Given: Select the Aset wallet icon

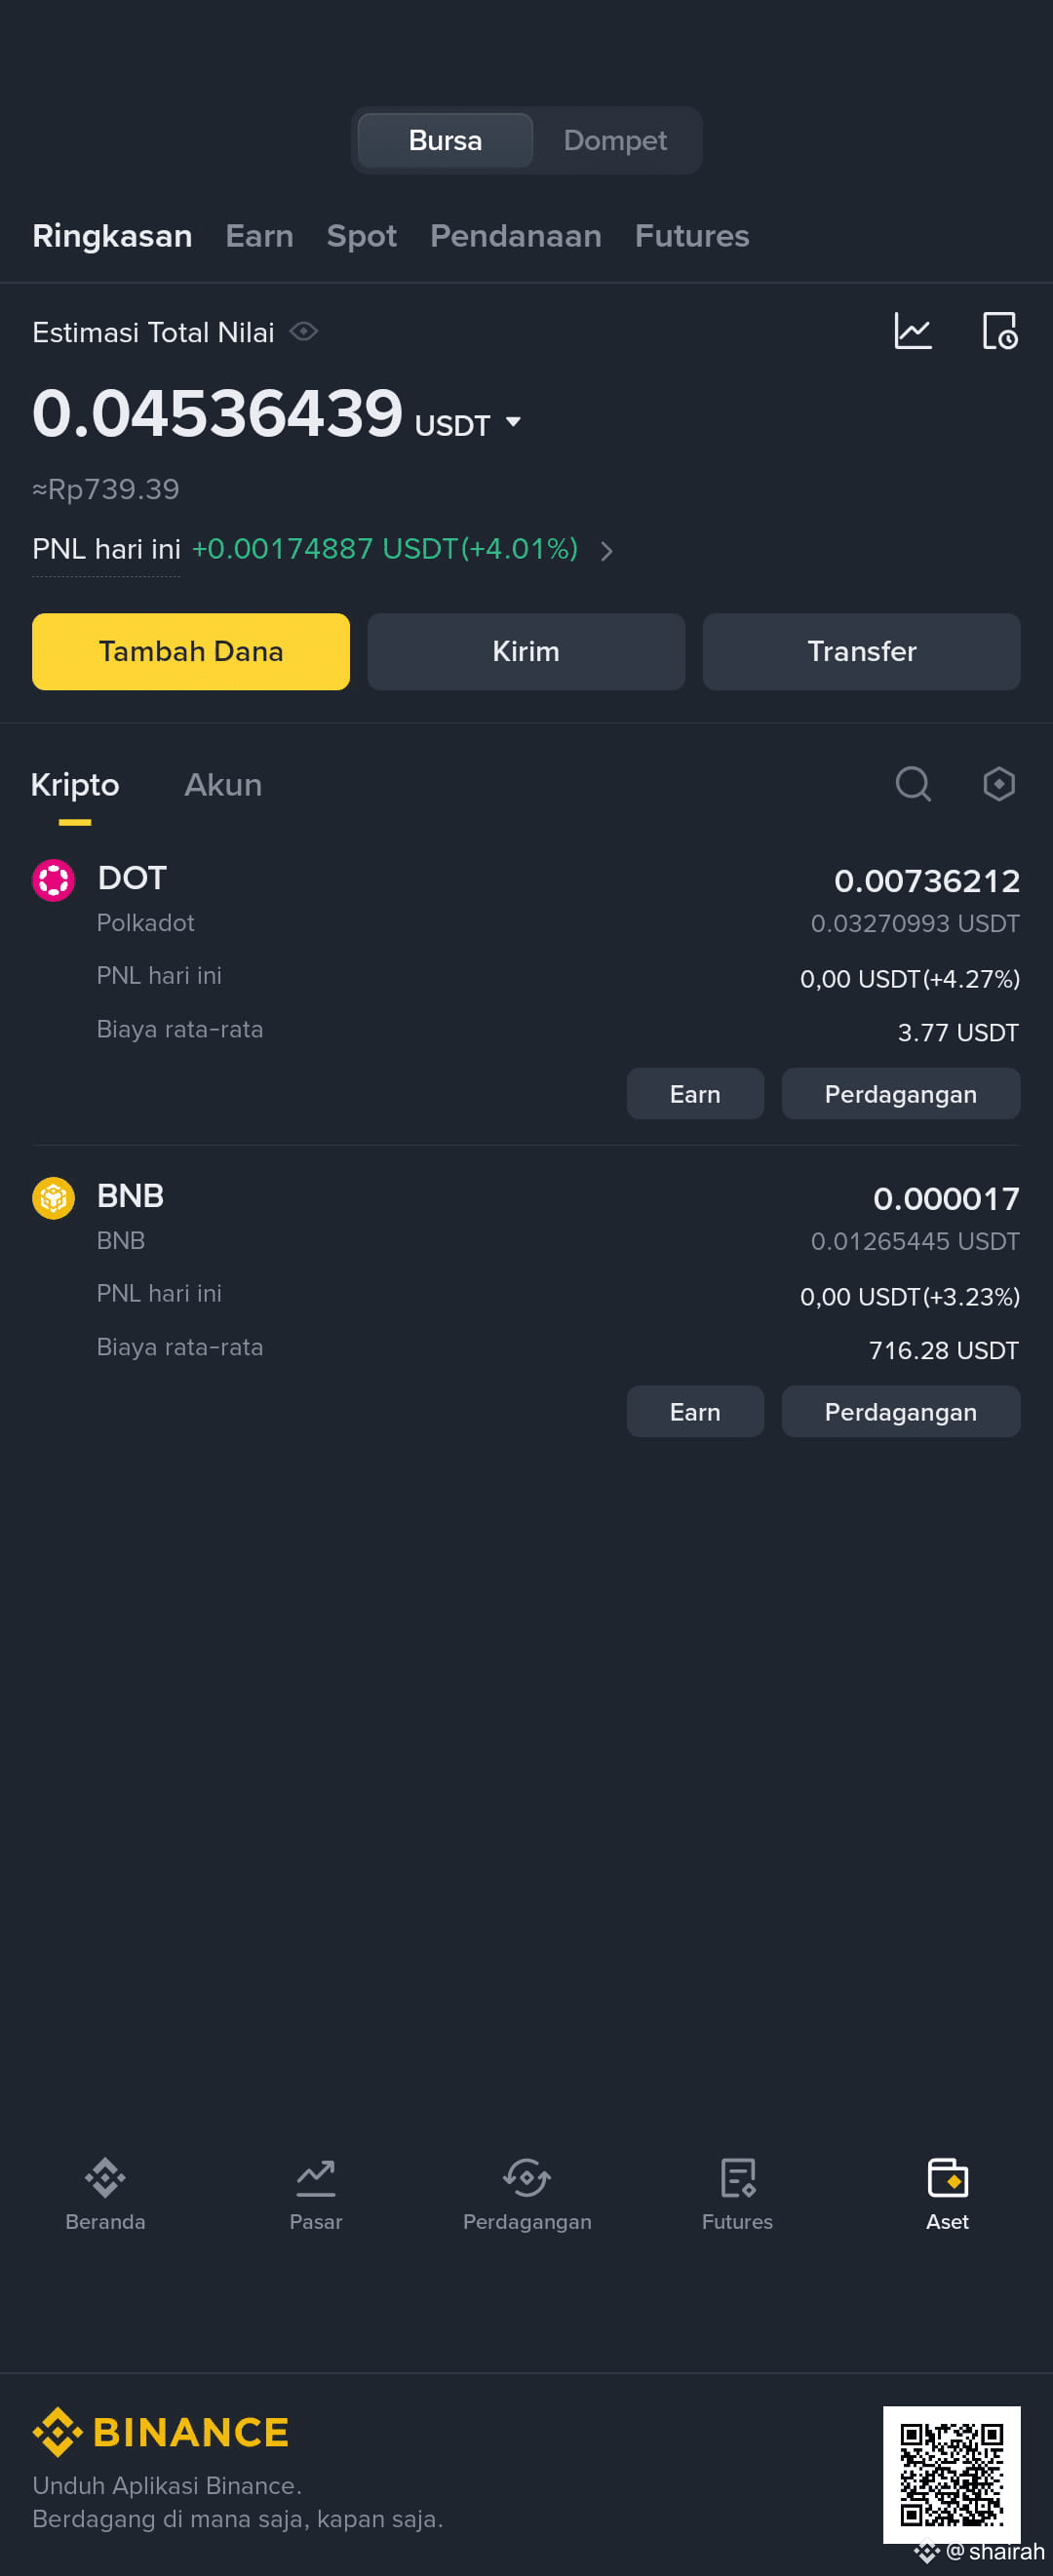Looking at the screenshot, I should click(947, 2178).
